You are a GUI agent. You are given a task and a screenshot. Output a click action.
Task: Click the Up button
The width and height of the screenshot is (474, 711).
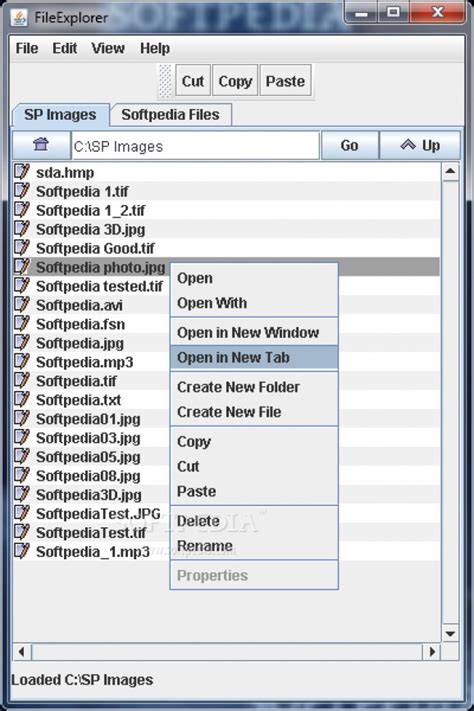420,145
